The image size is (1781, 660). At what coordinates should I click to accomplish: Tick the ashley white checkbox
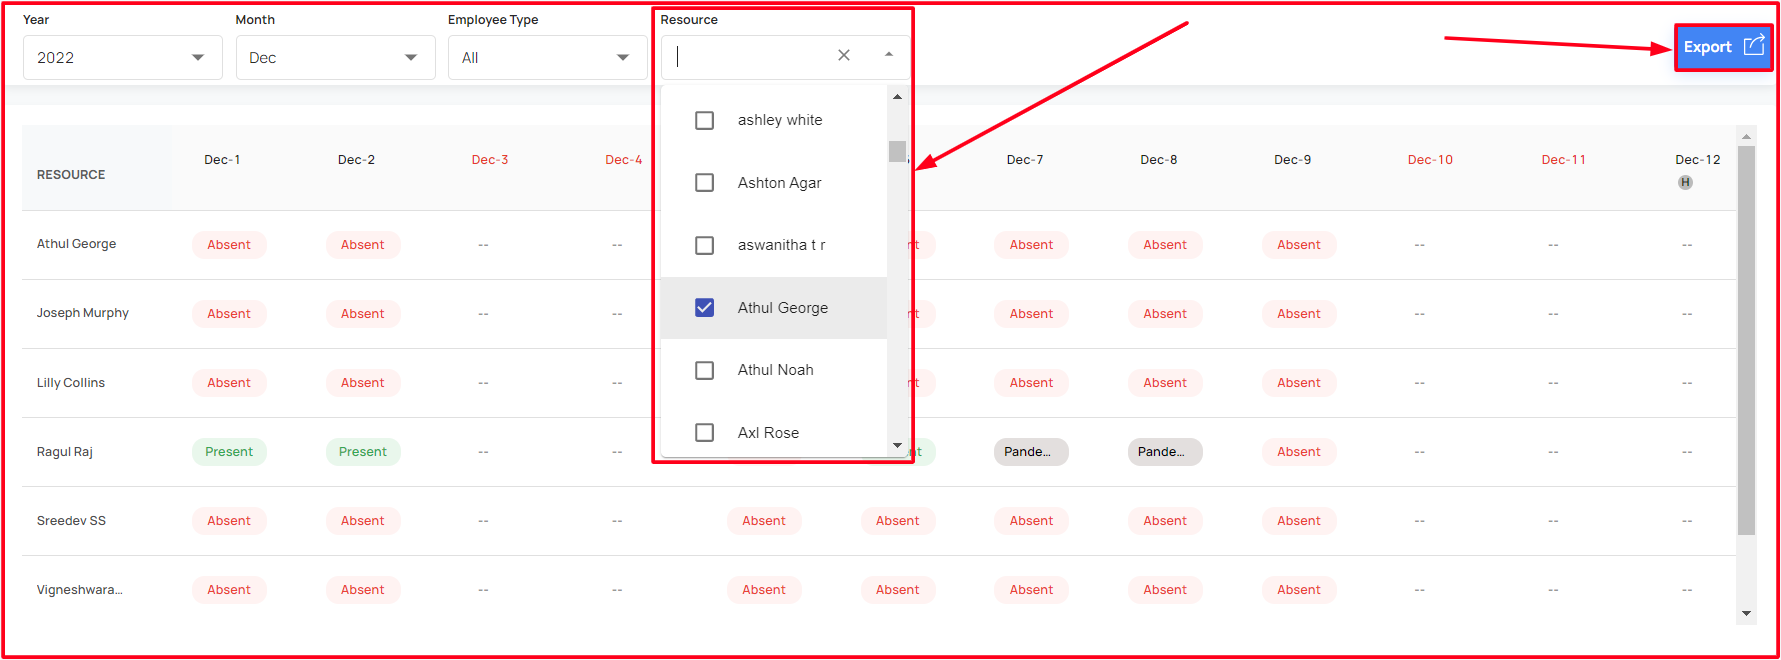coord(705,120)
